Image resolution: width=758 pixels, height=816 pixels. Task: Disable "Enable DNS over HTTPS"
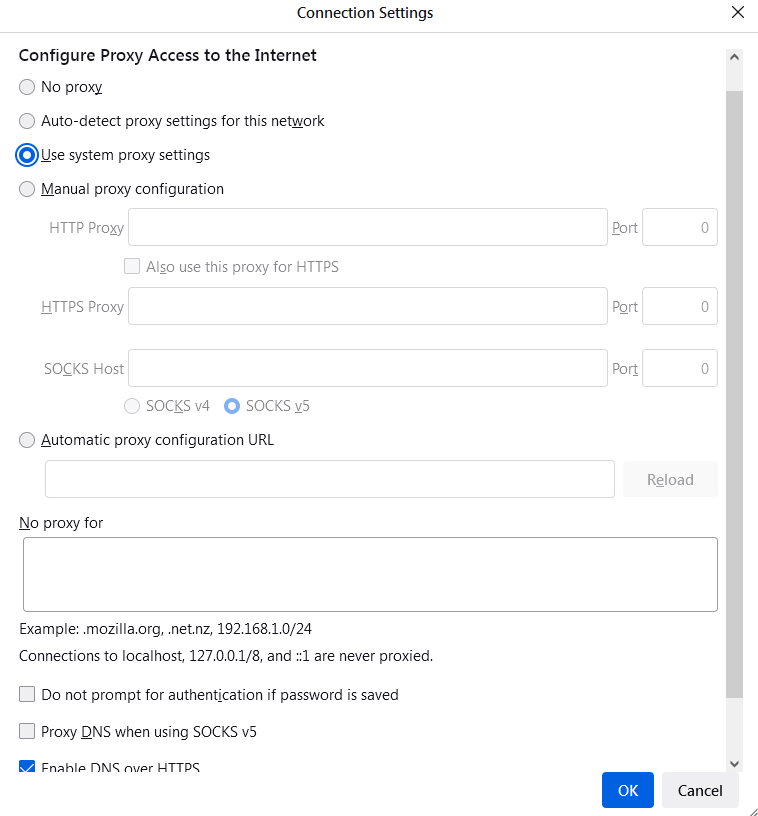[26, 766]
